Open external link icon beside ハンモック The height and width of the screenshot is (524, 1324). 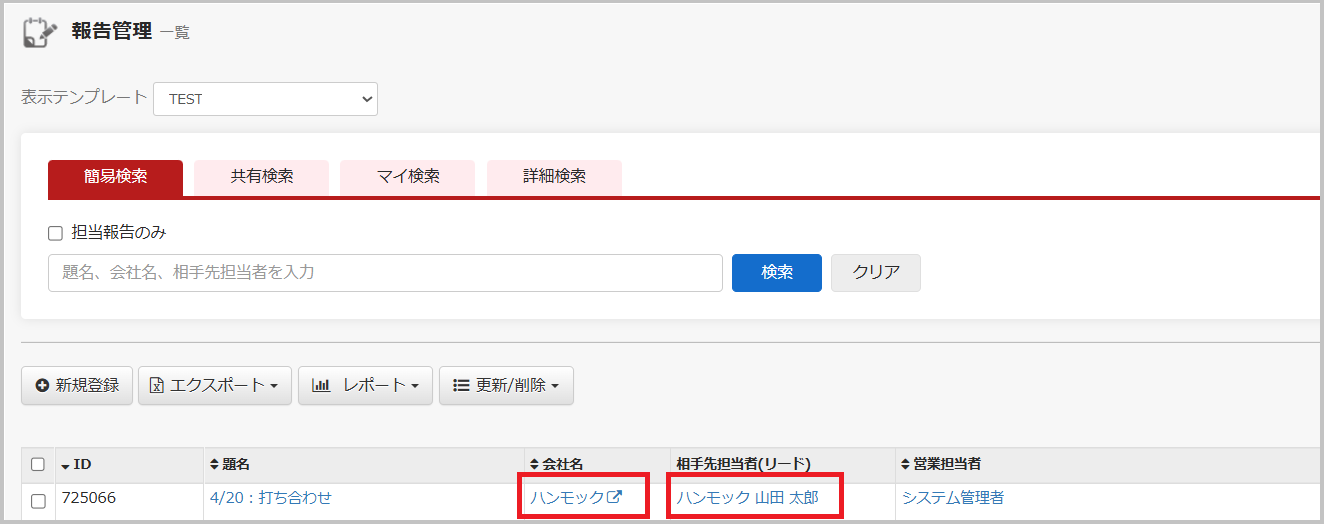(615, 497)
